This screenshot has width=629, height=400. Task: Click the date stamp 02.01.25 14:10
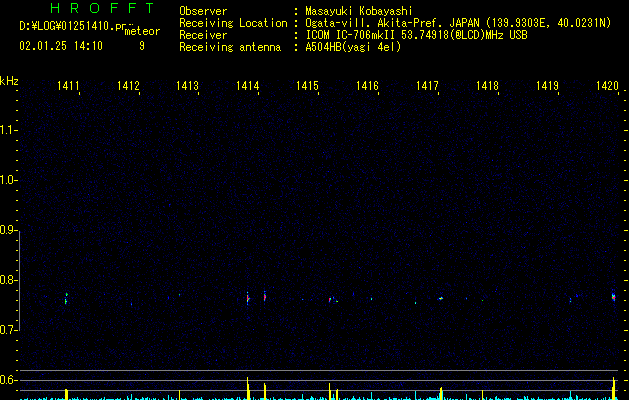pos(61,46)
